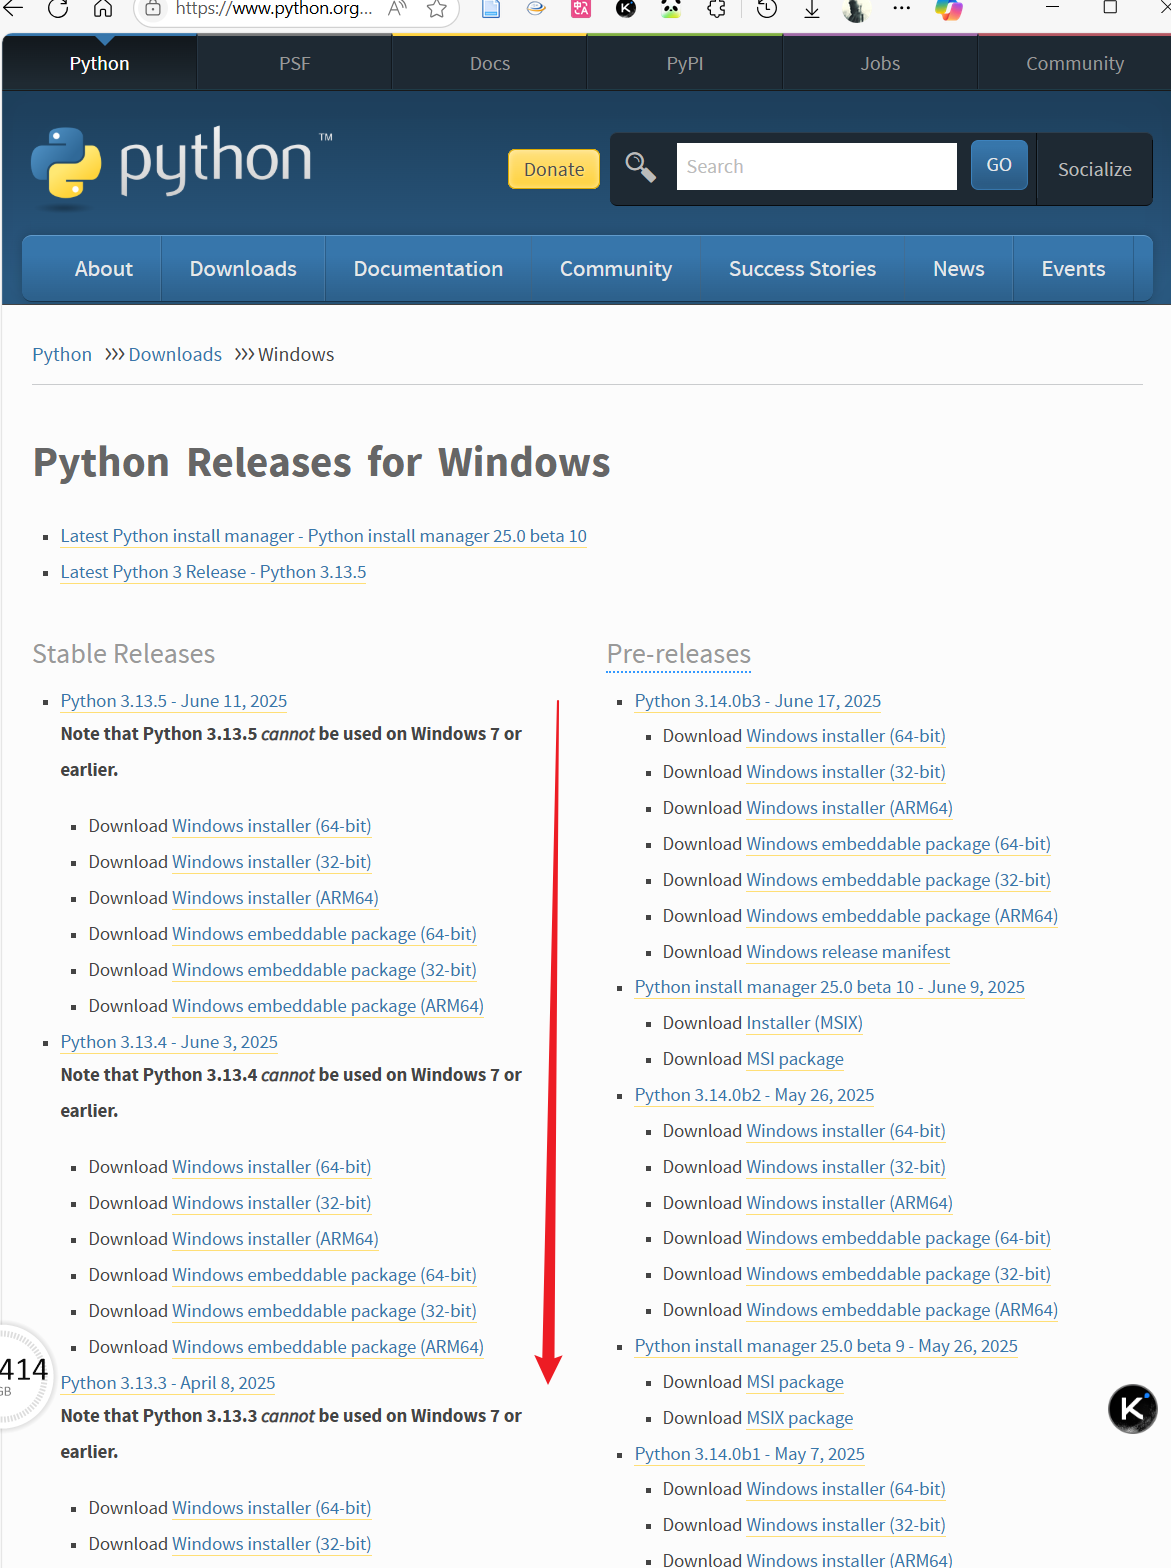Screen dimensions: 1171x1568
Task: Reload the page with the refresh icon
Action: click(x=58, y=9)
